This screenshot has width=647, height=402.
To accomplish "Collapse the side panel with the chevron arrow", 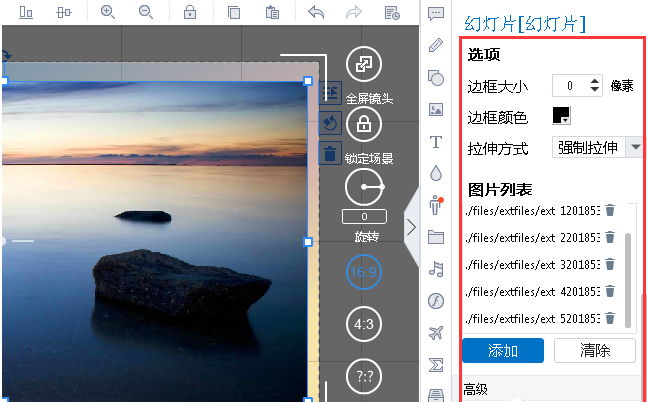I will point(411,227).
